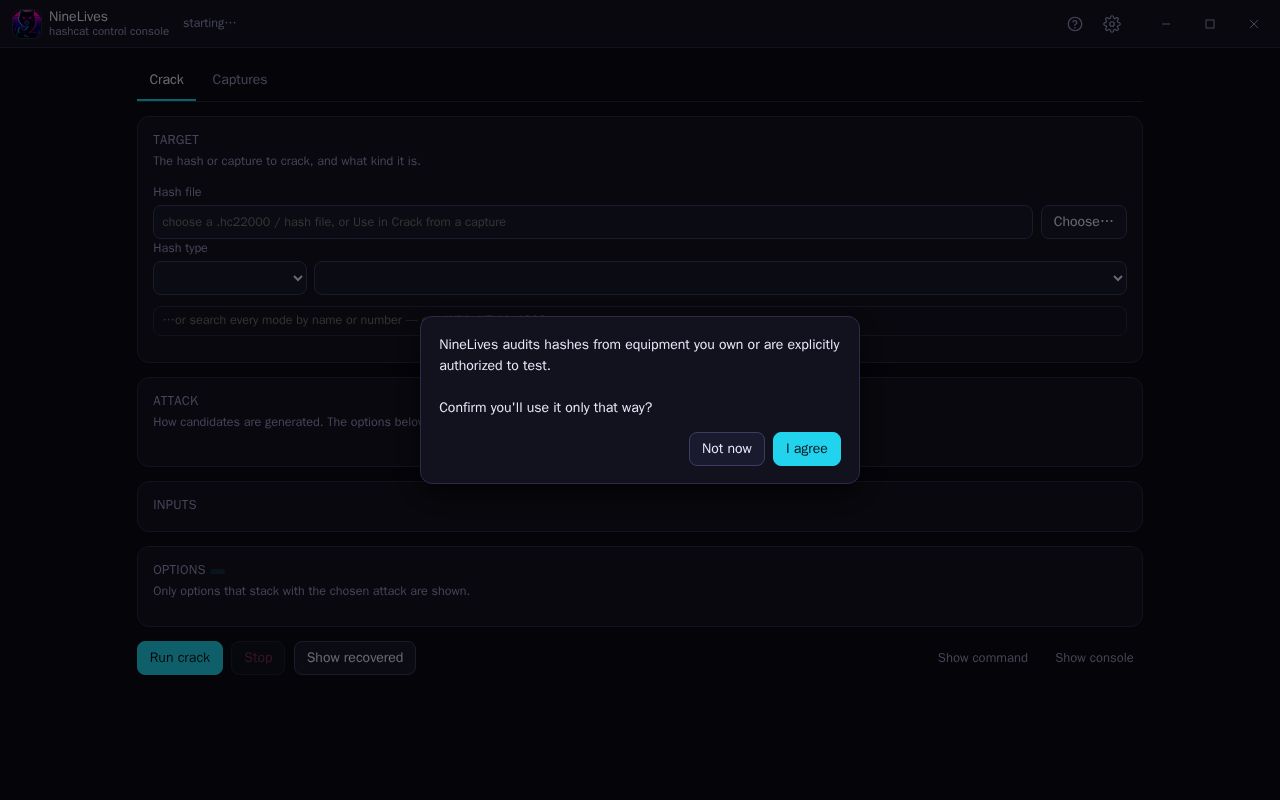Click the hashcat control console subtitle
The image size is (1280, 800).
[x=109, y=31]
